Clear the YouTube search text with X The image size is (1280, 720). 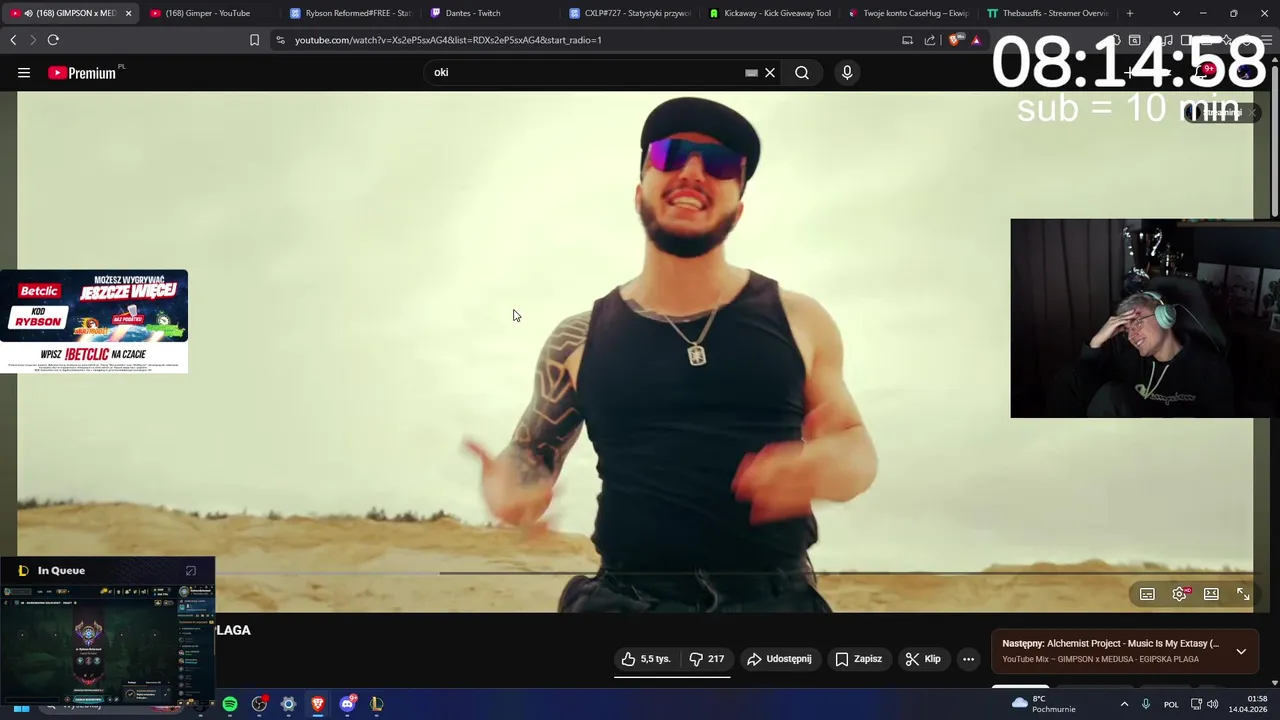pyautogui.click(x=770, y=73)
